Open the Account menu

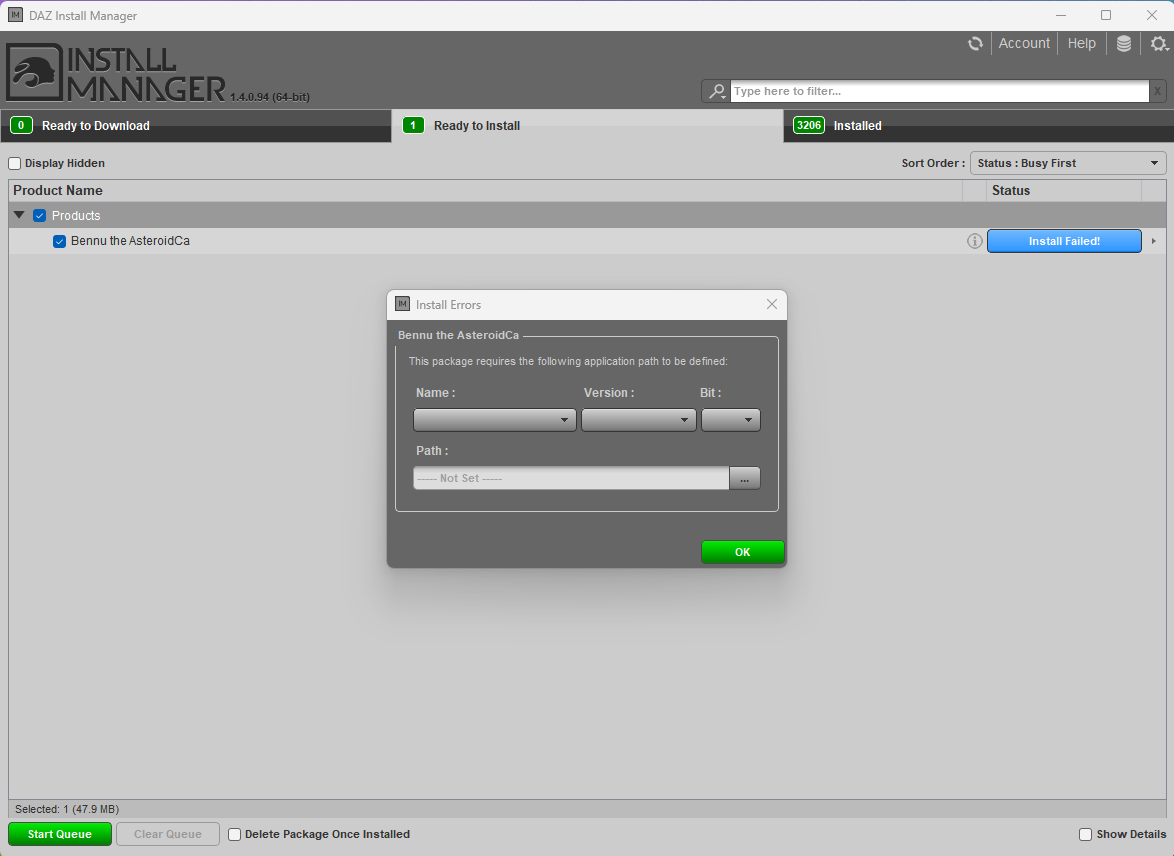[x=1024, y=43]
